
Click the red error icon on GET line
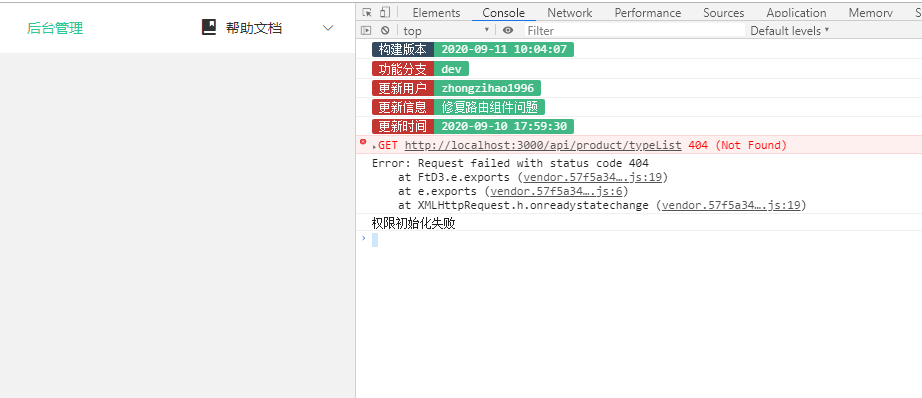[363, 142]
